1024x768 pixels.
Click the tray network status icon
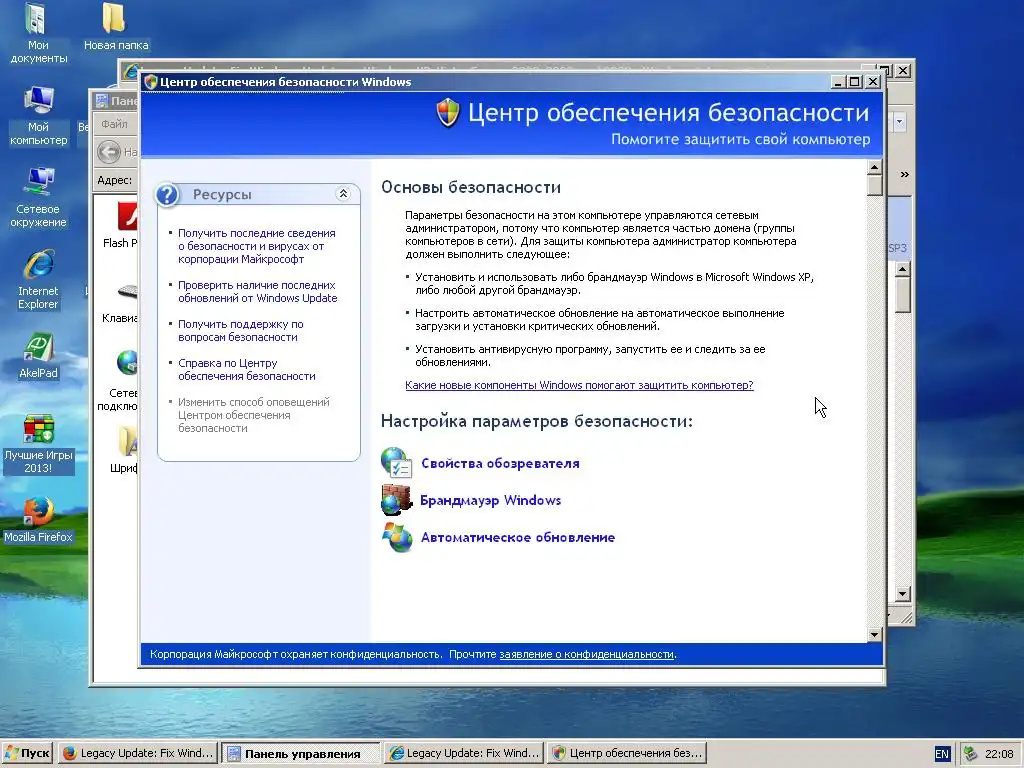coord(970,754)
